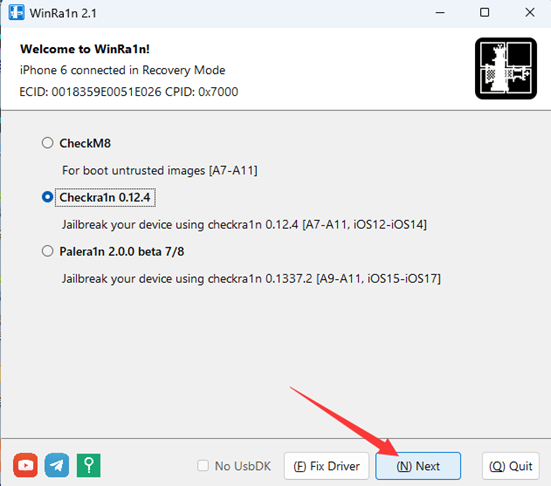Image resolution: width=551 pixels, height=486 pixels.
Task: Click the Welcome to WinRa1n heading
Action: point(85,49)
